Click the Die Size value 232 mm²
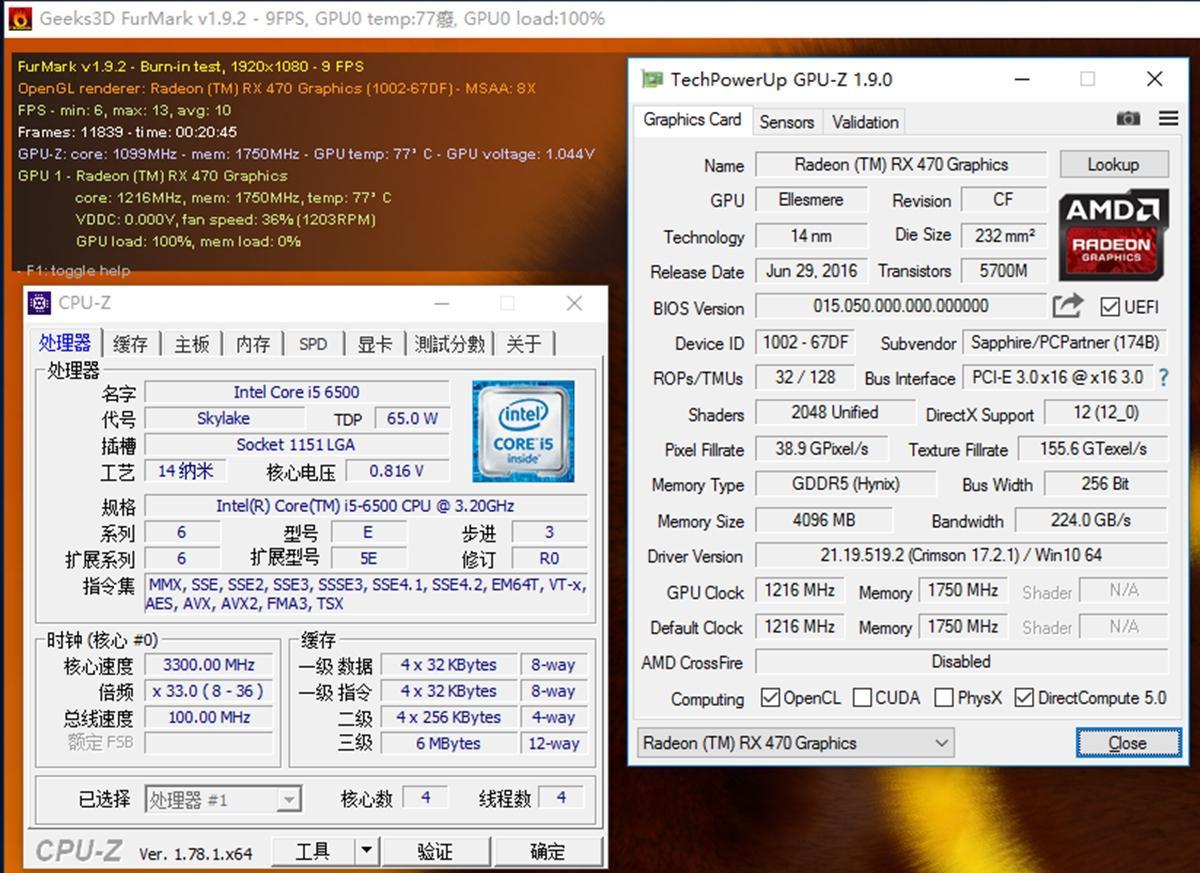The width and height of the screenshot is (1200, 873). pos(1004,235)
